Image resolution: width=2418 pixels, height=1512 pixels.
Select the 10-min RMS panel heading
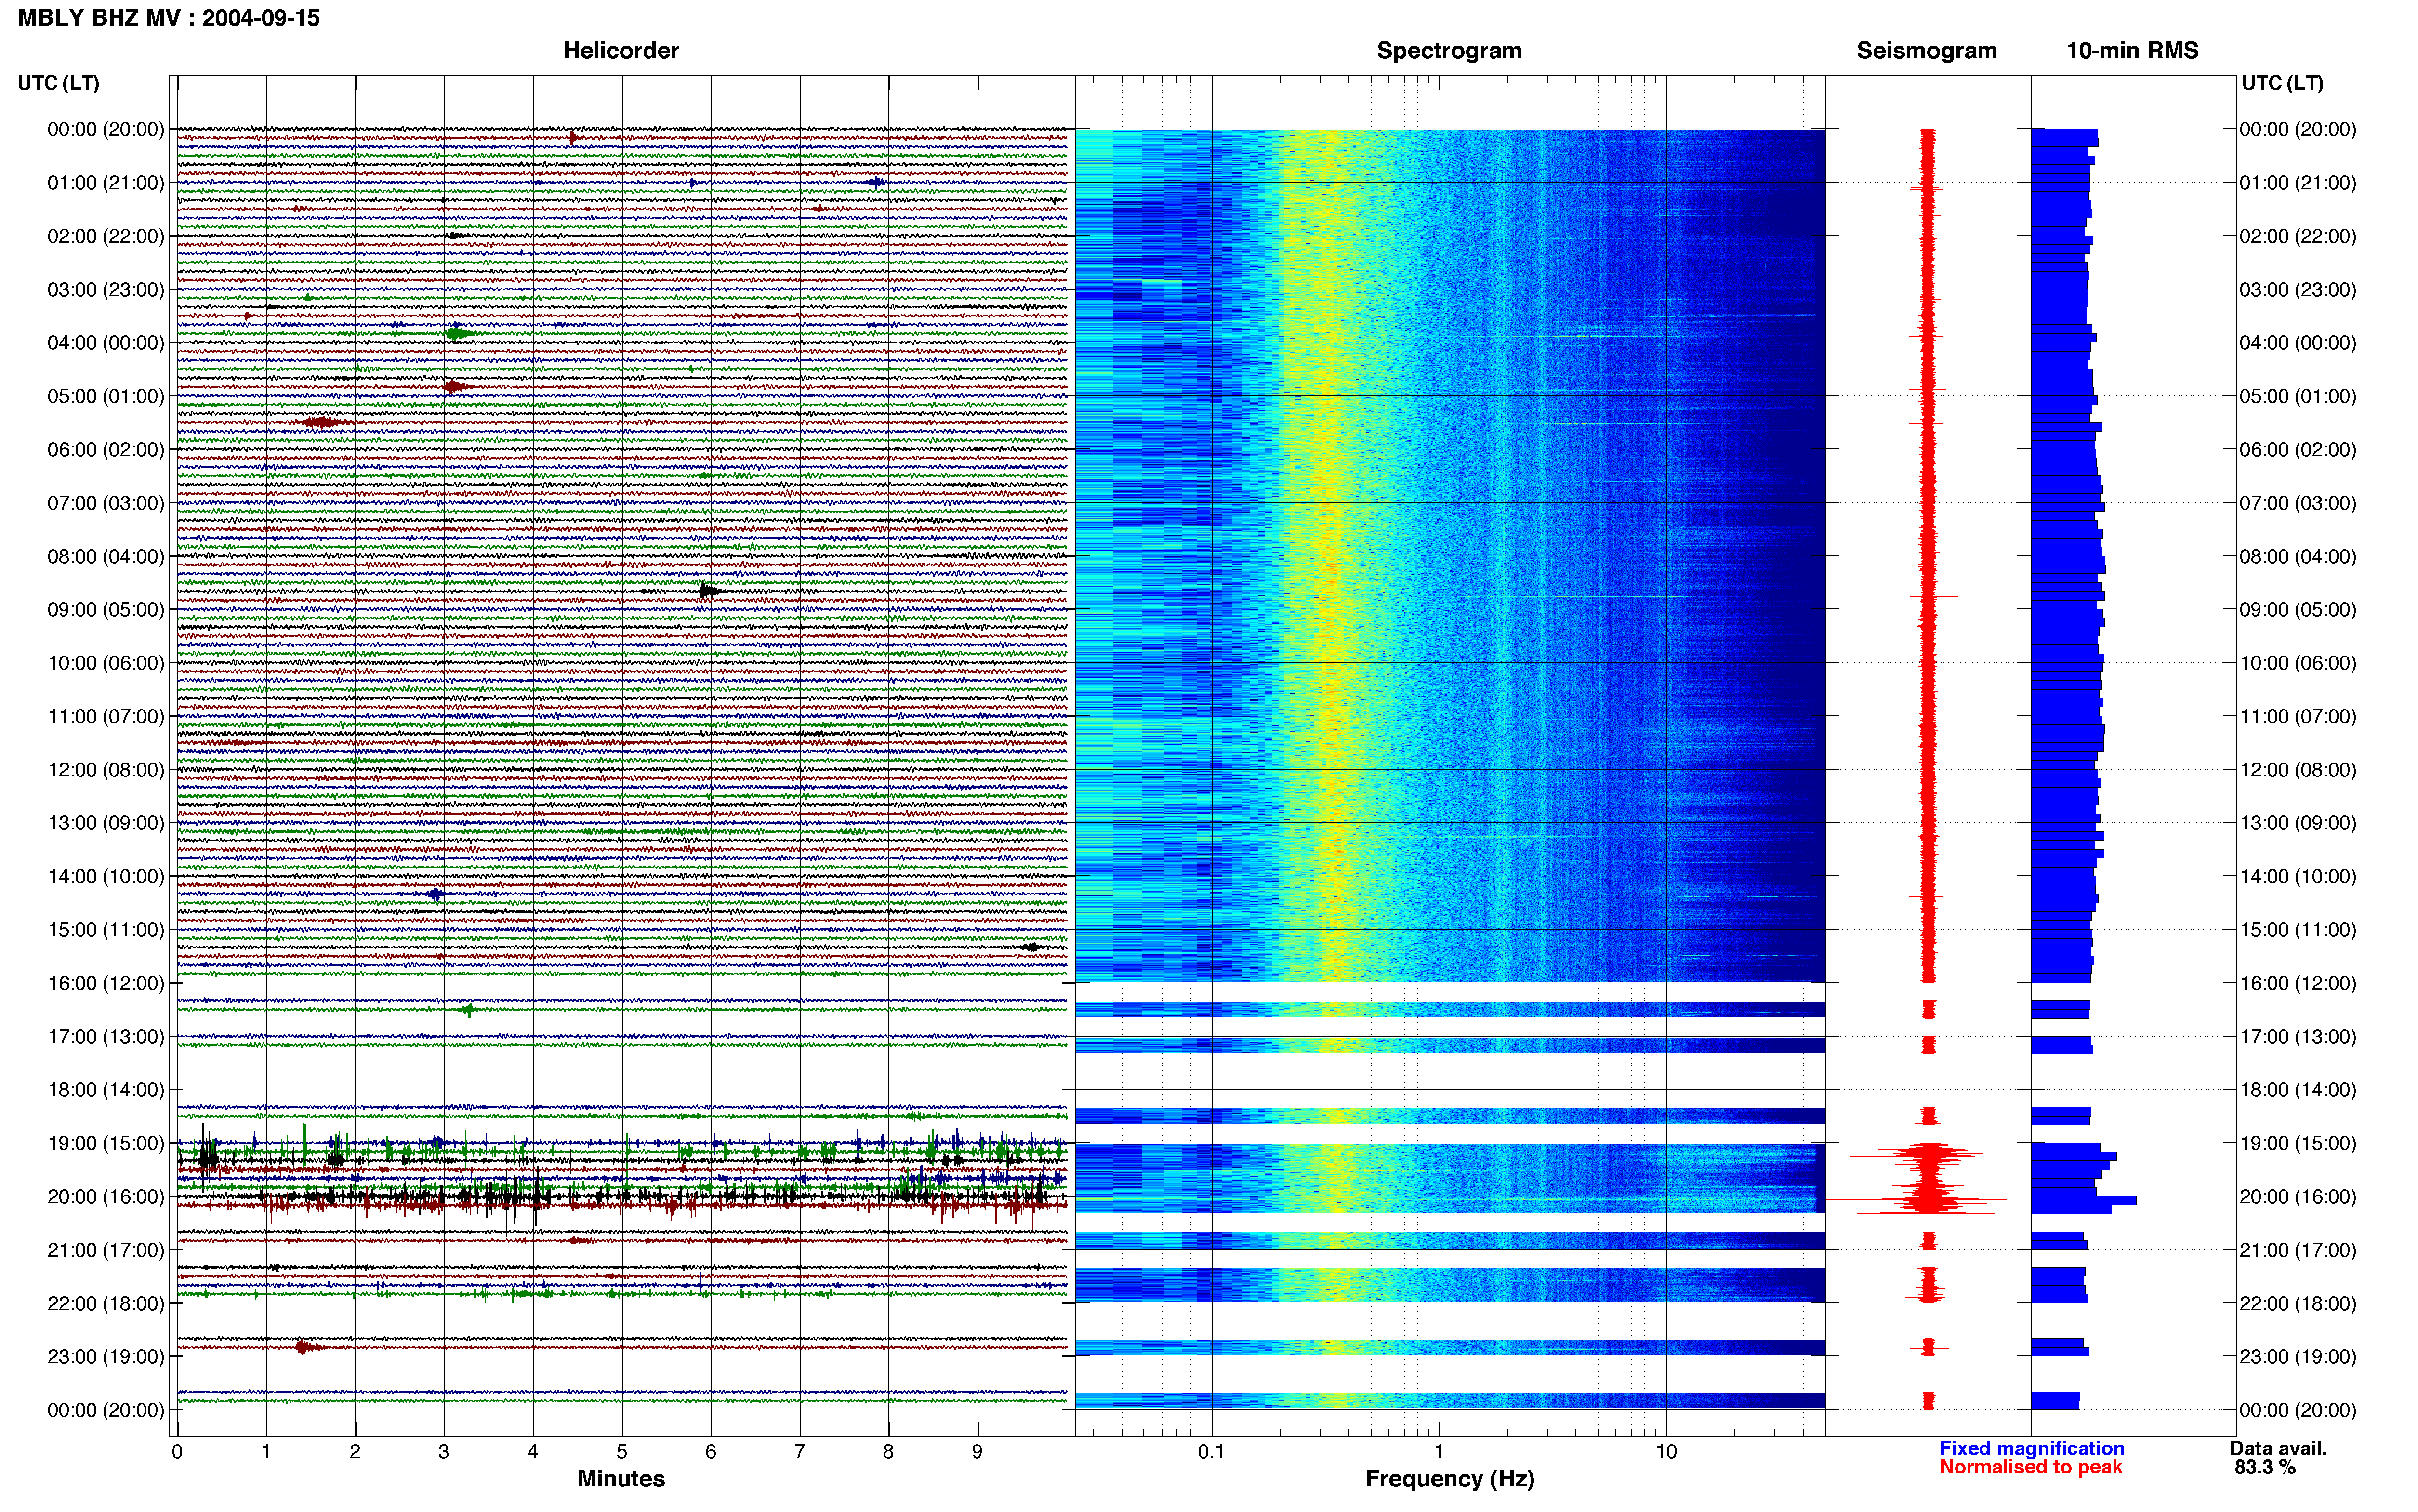click(x=2132, y=50)
